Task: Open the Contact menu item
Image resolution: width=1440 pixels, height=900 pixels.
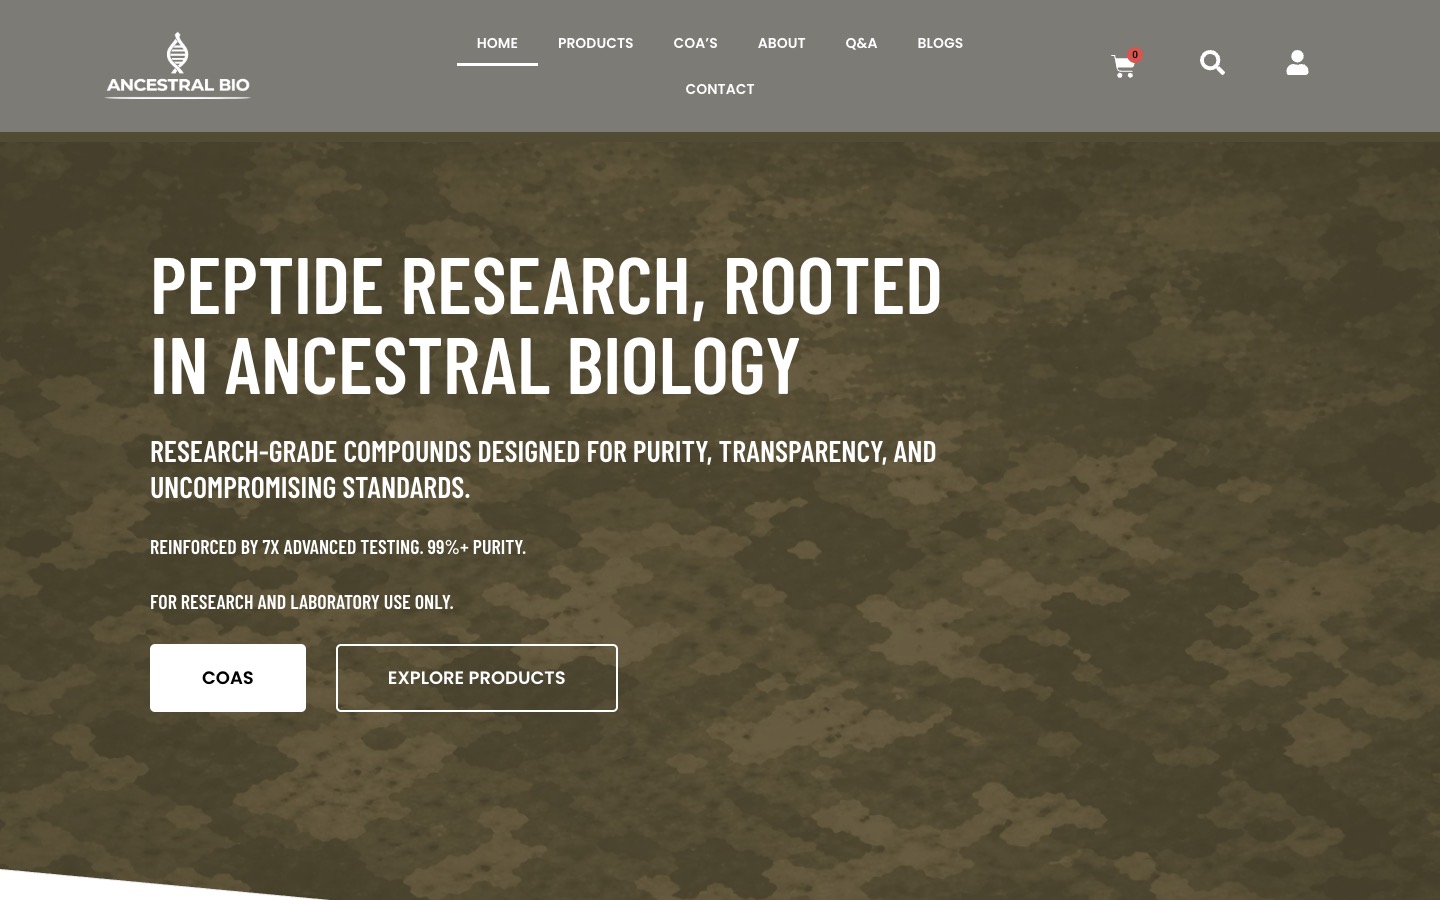Action: coord(720,89)
